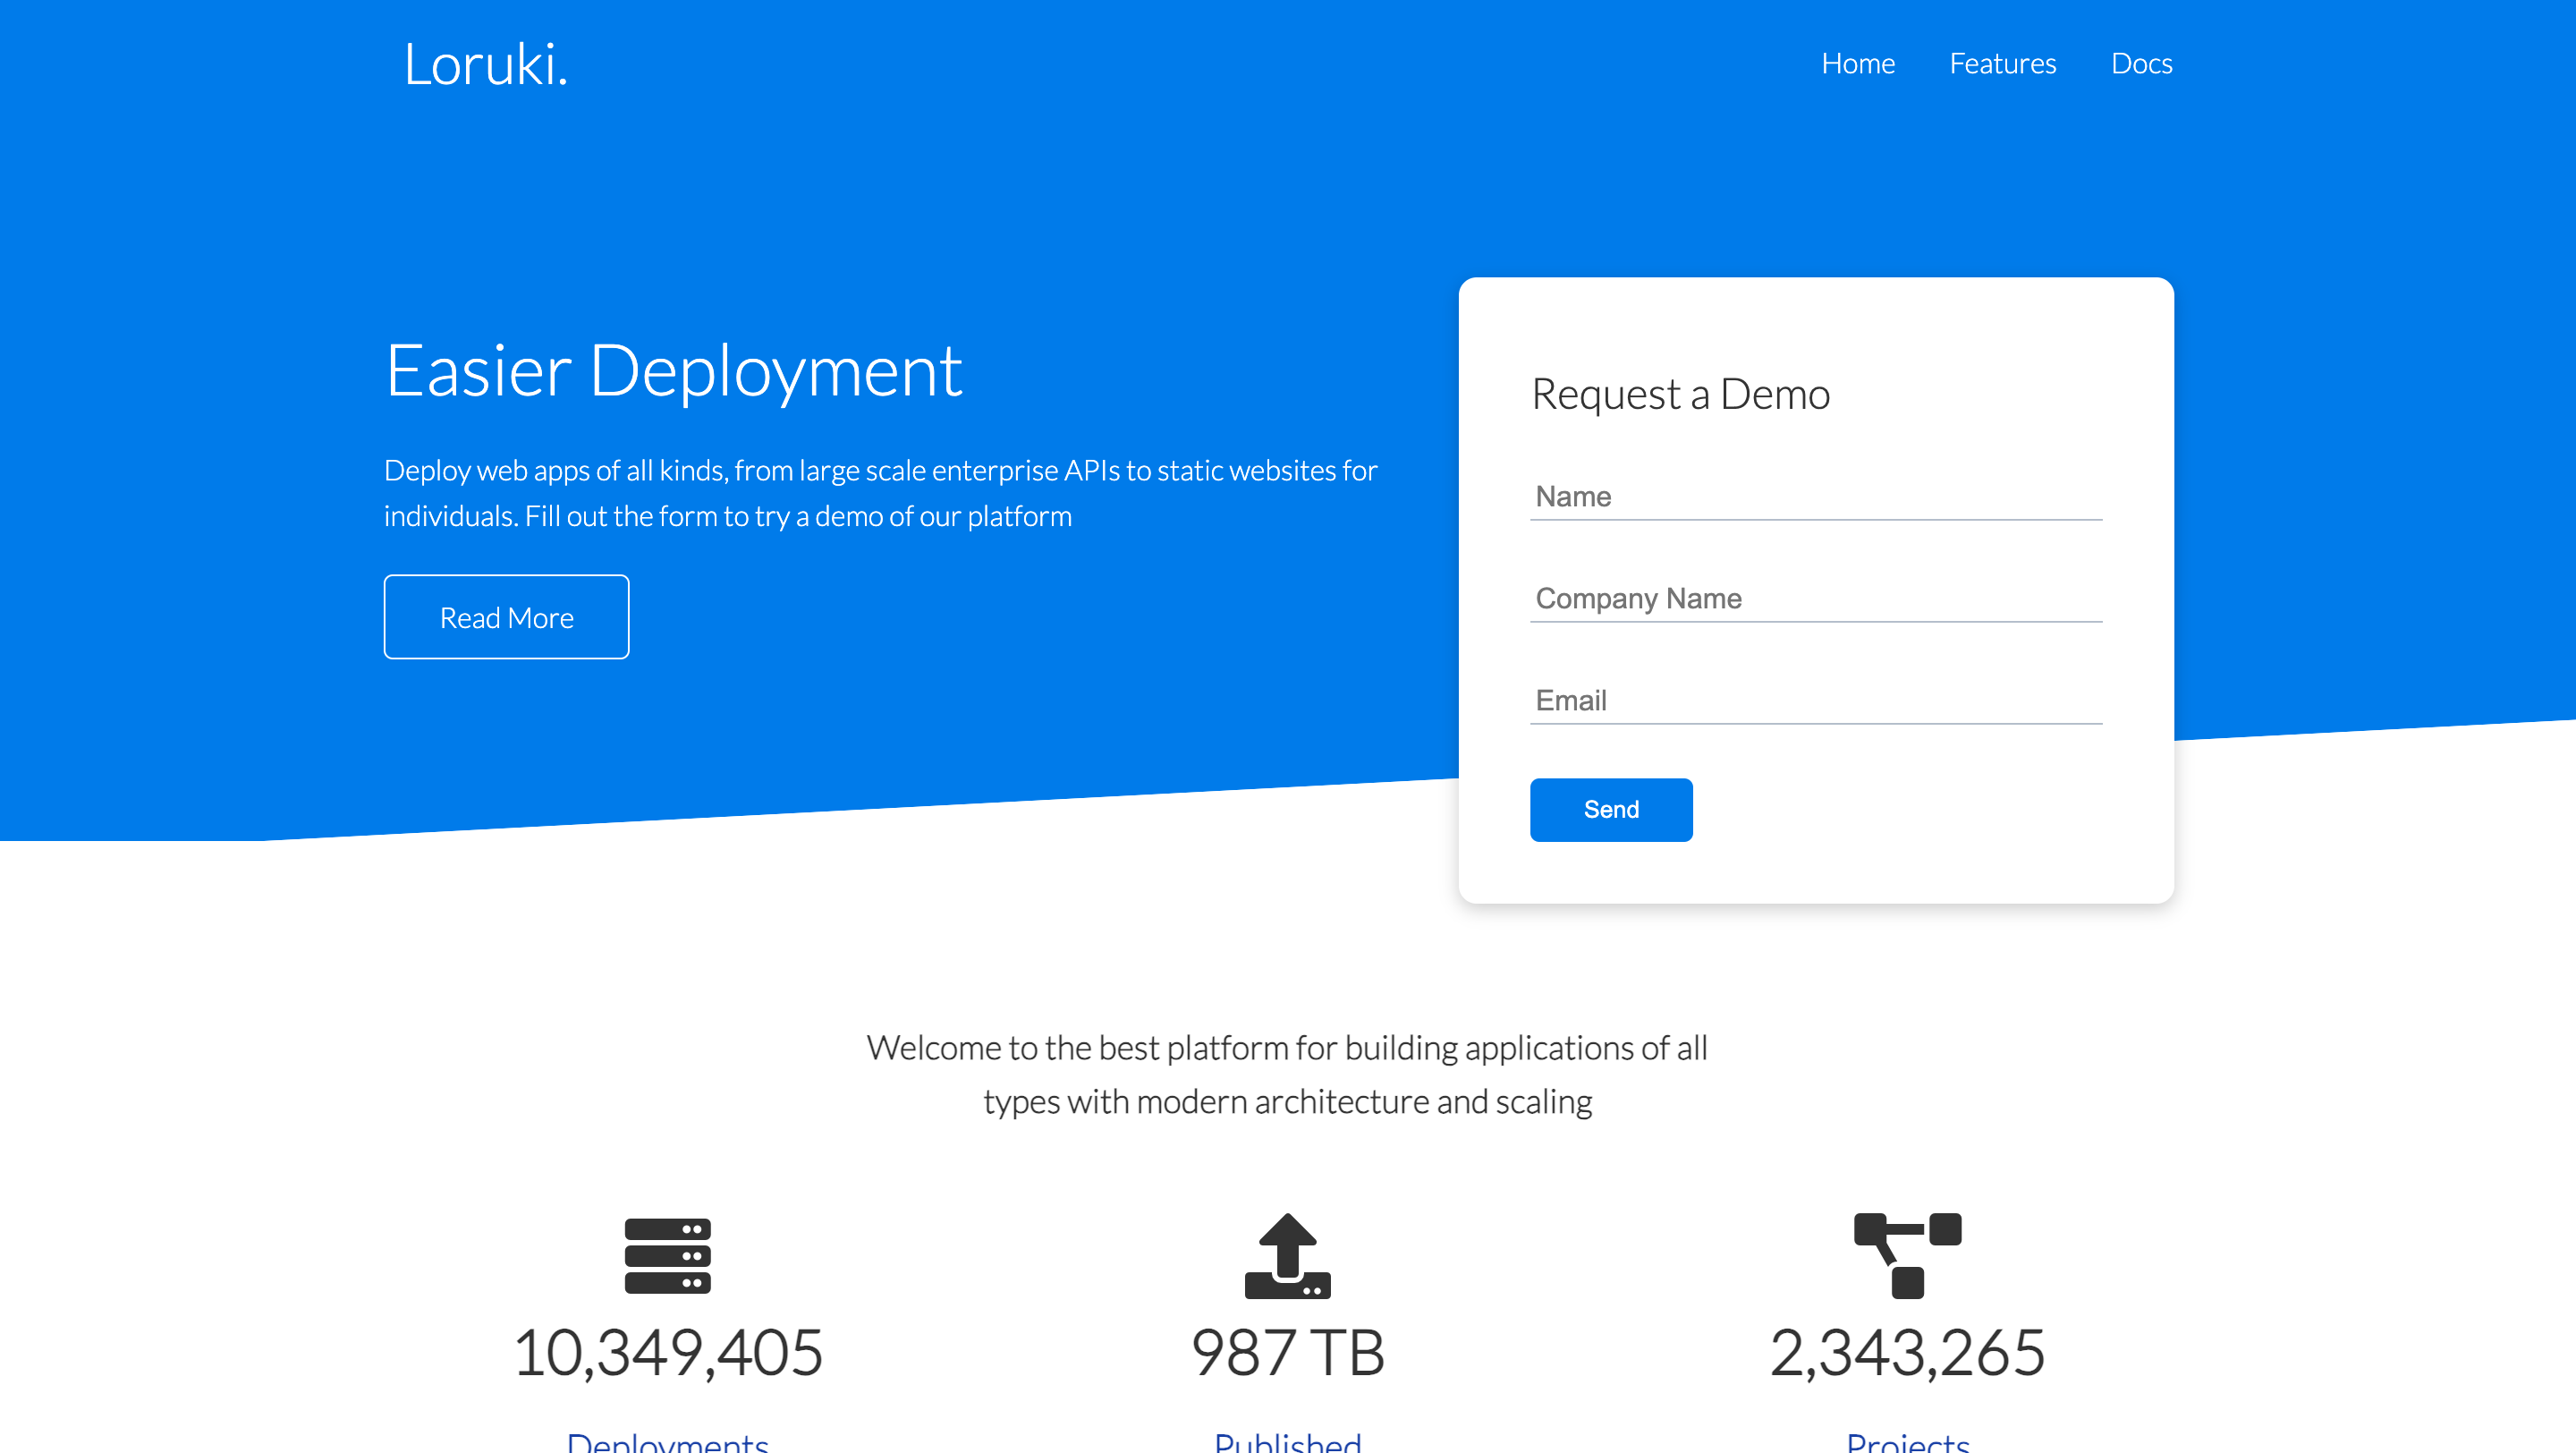
Task: Click the Loruki logo
Action: pos(486,64)
